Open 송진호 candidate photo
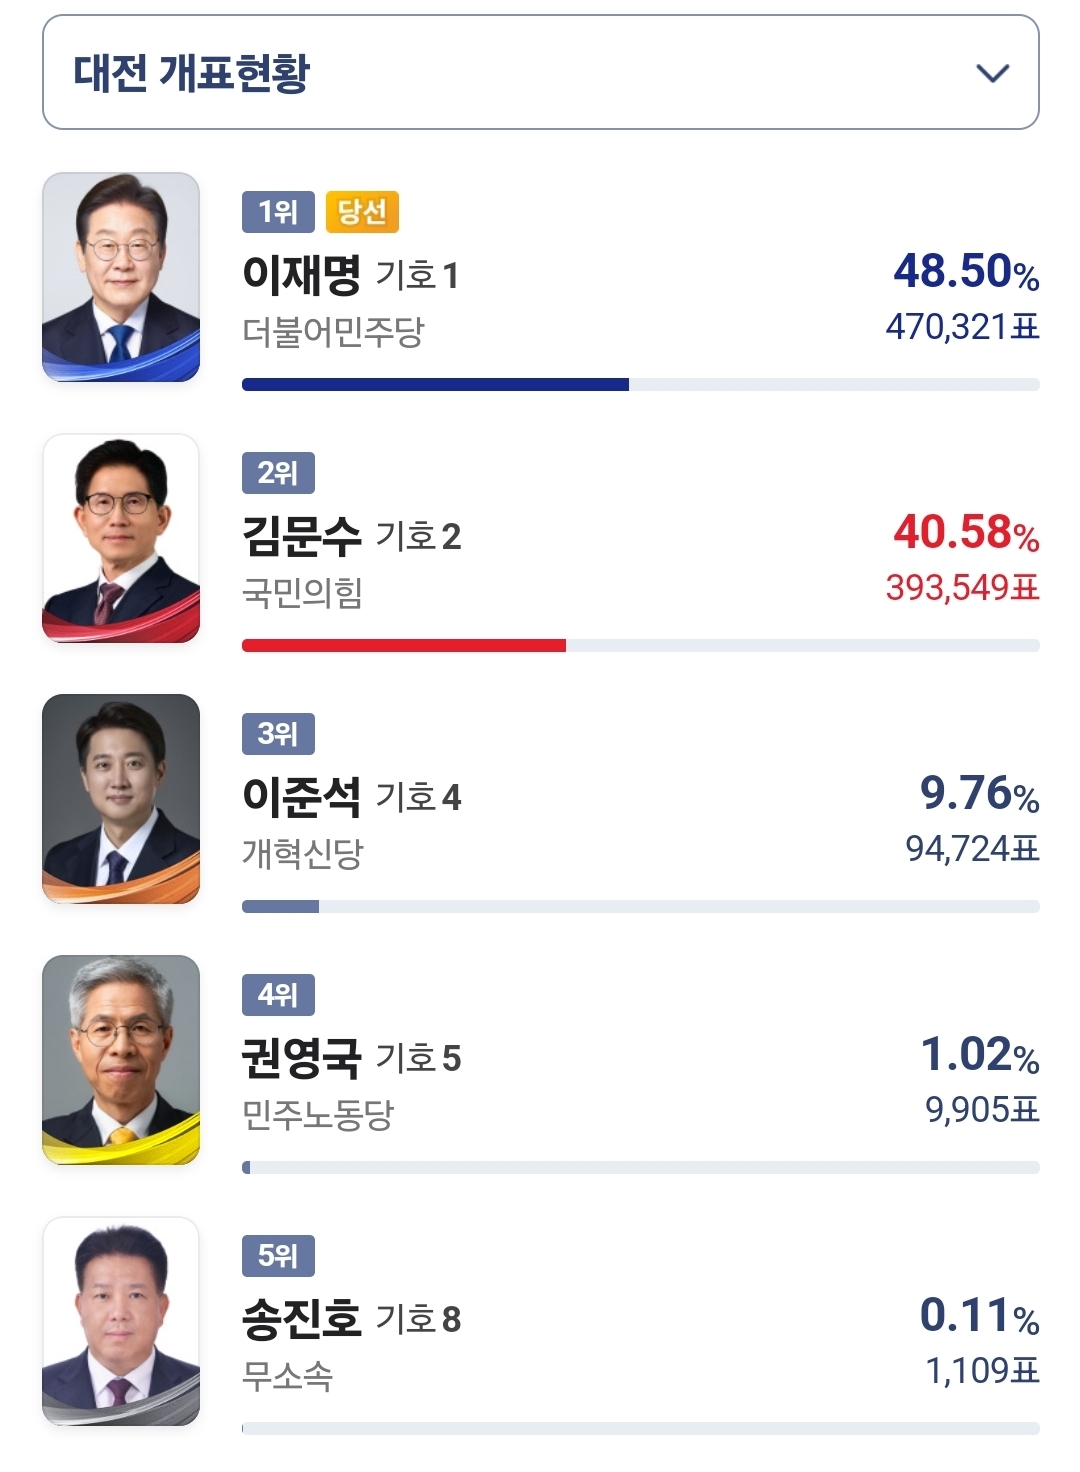The height and width of the screenshot is (1472, 1080). click(x=121, y=1321)
